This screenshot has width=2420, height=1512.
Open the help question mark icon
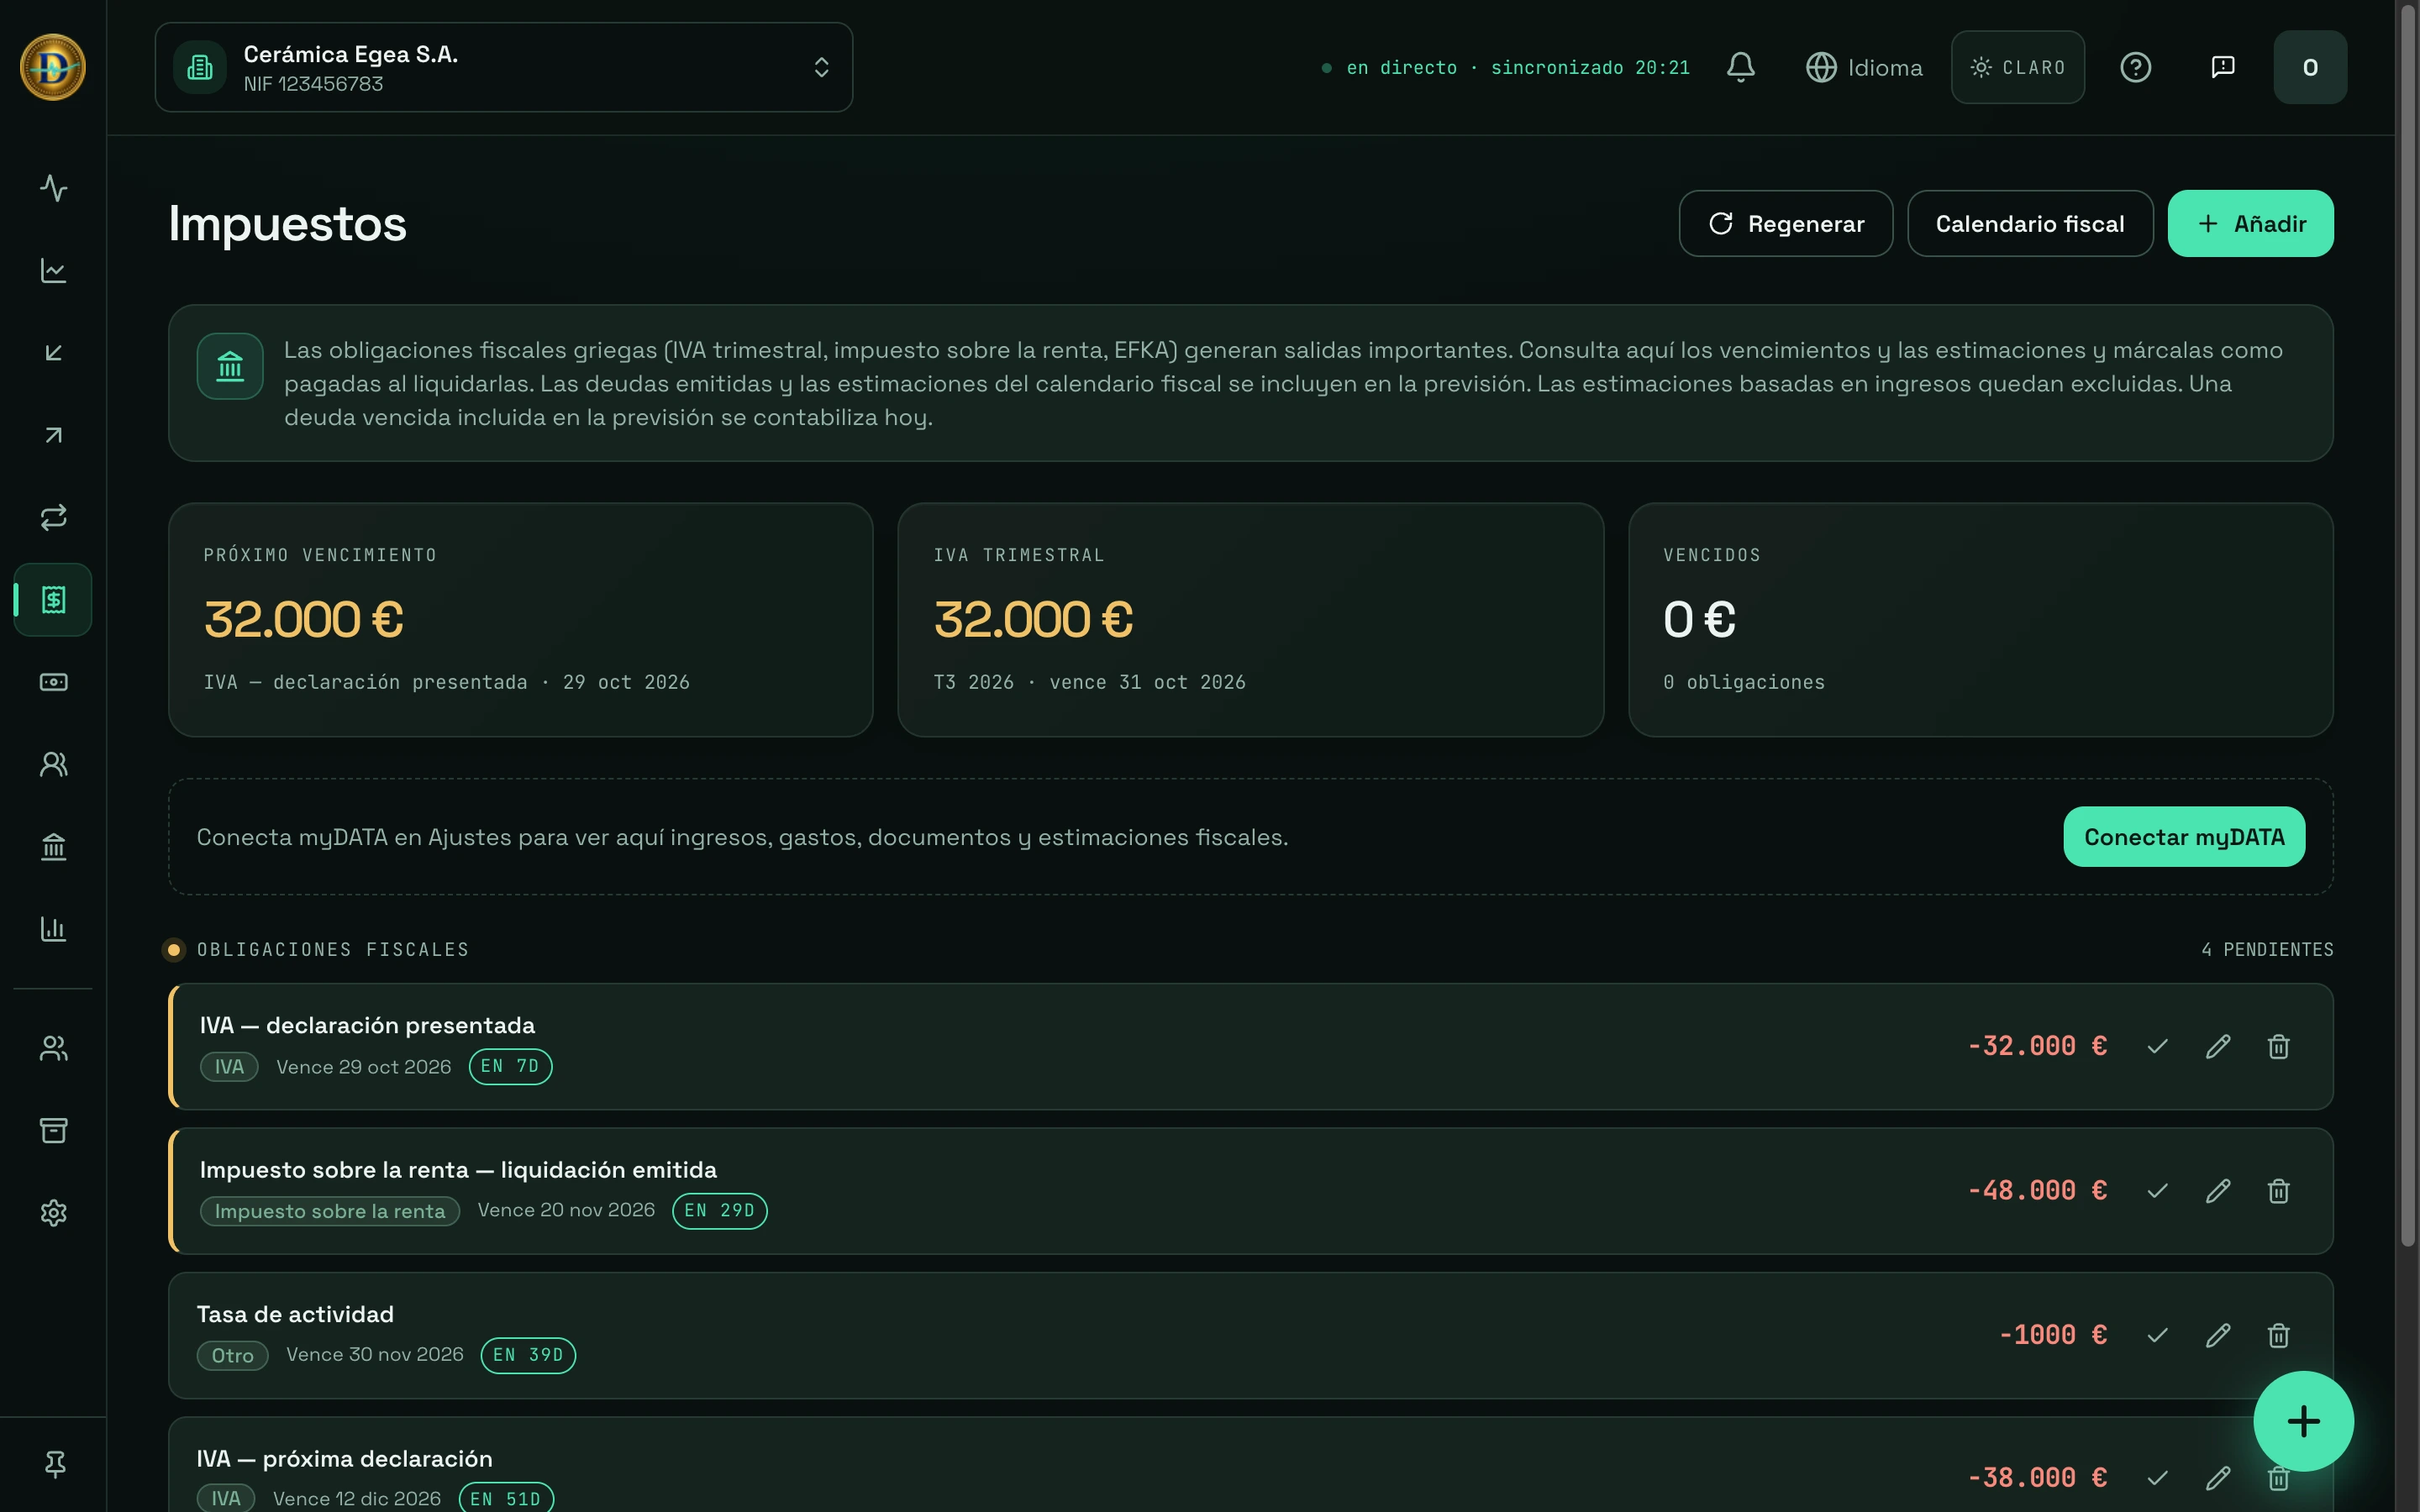(x=2135, y=67)
